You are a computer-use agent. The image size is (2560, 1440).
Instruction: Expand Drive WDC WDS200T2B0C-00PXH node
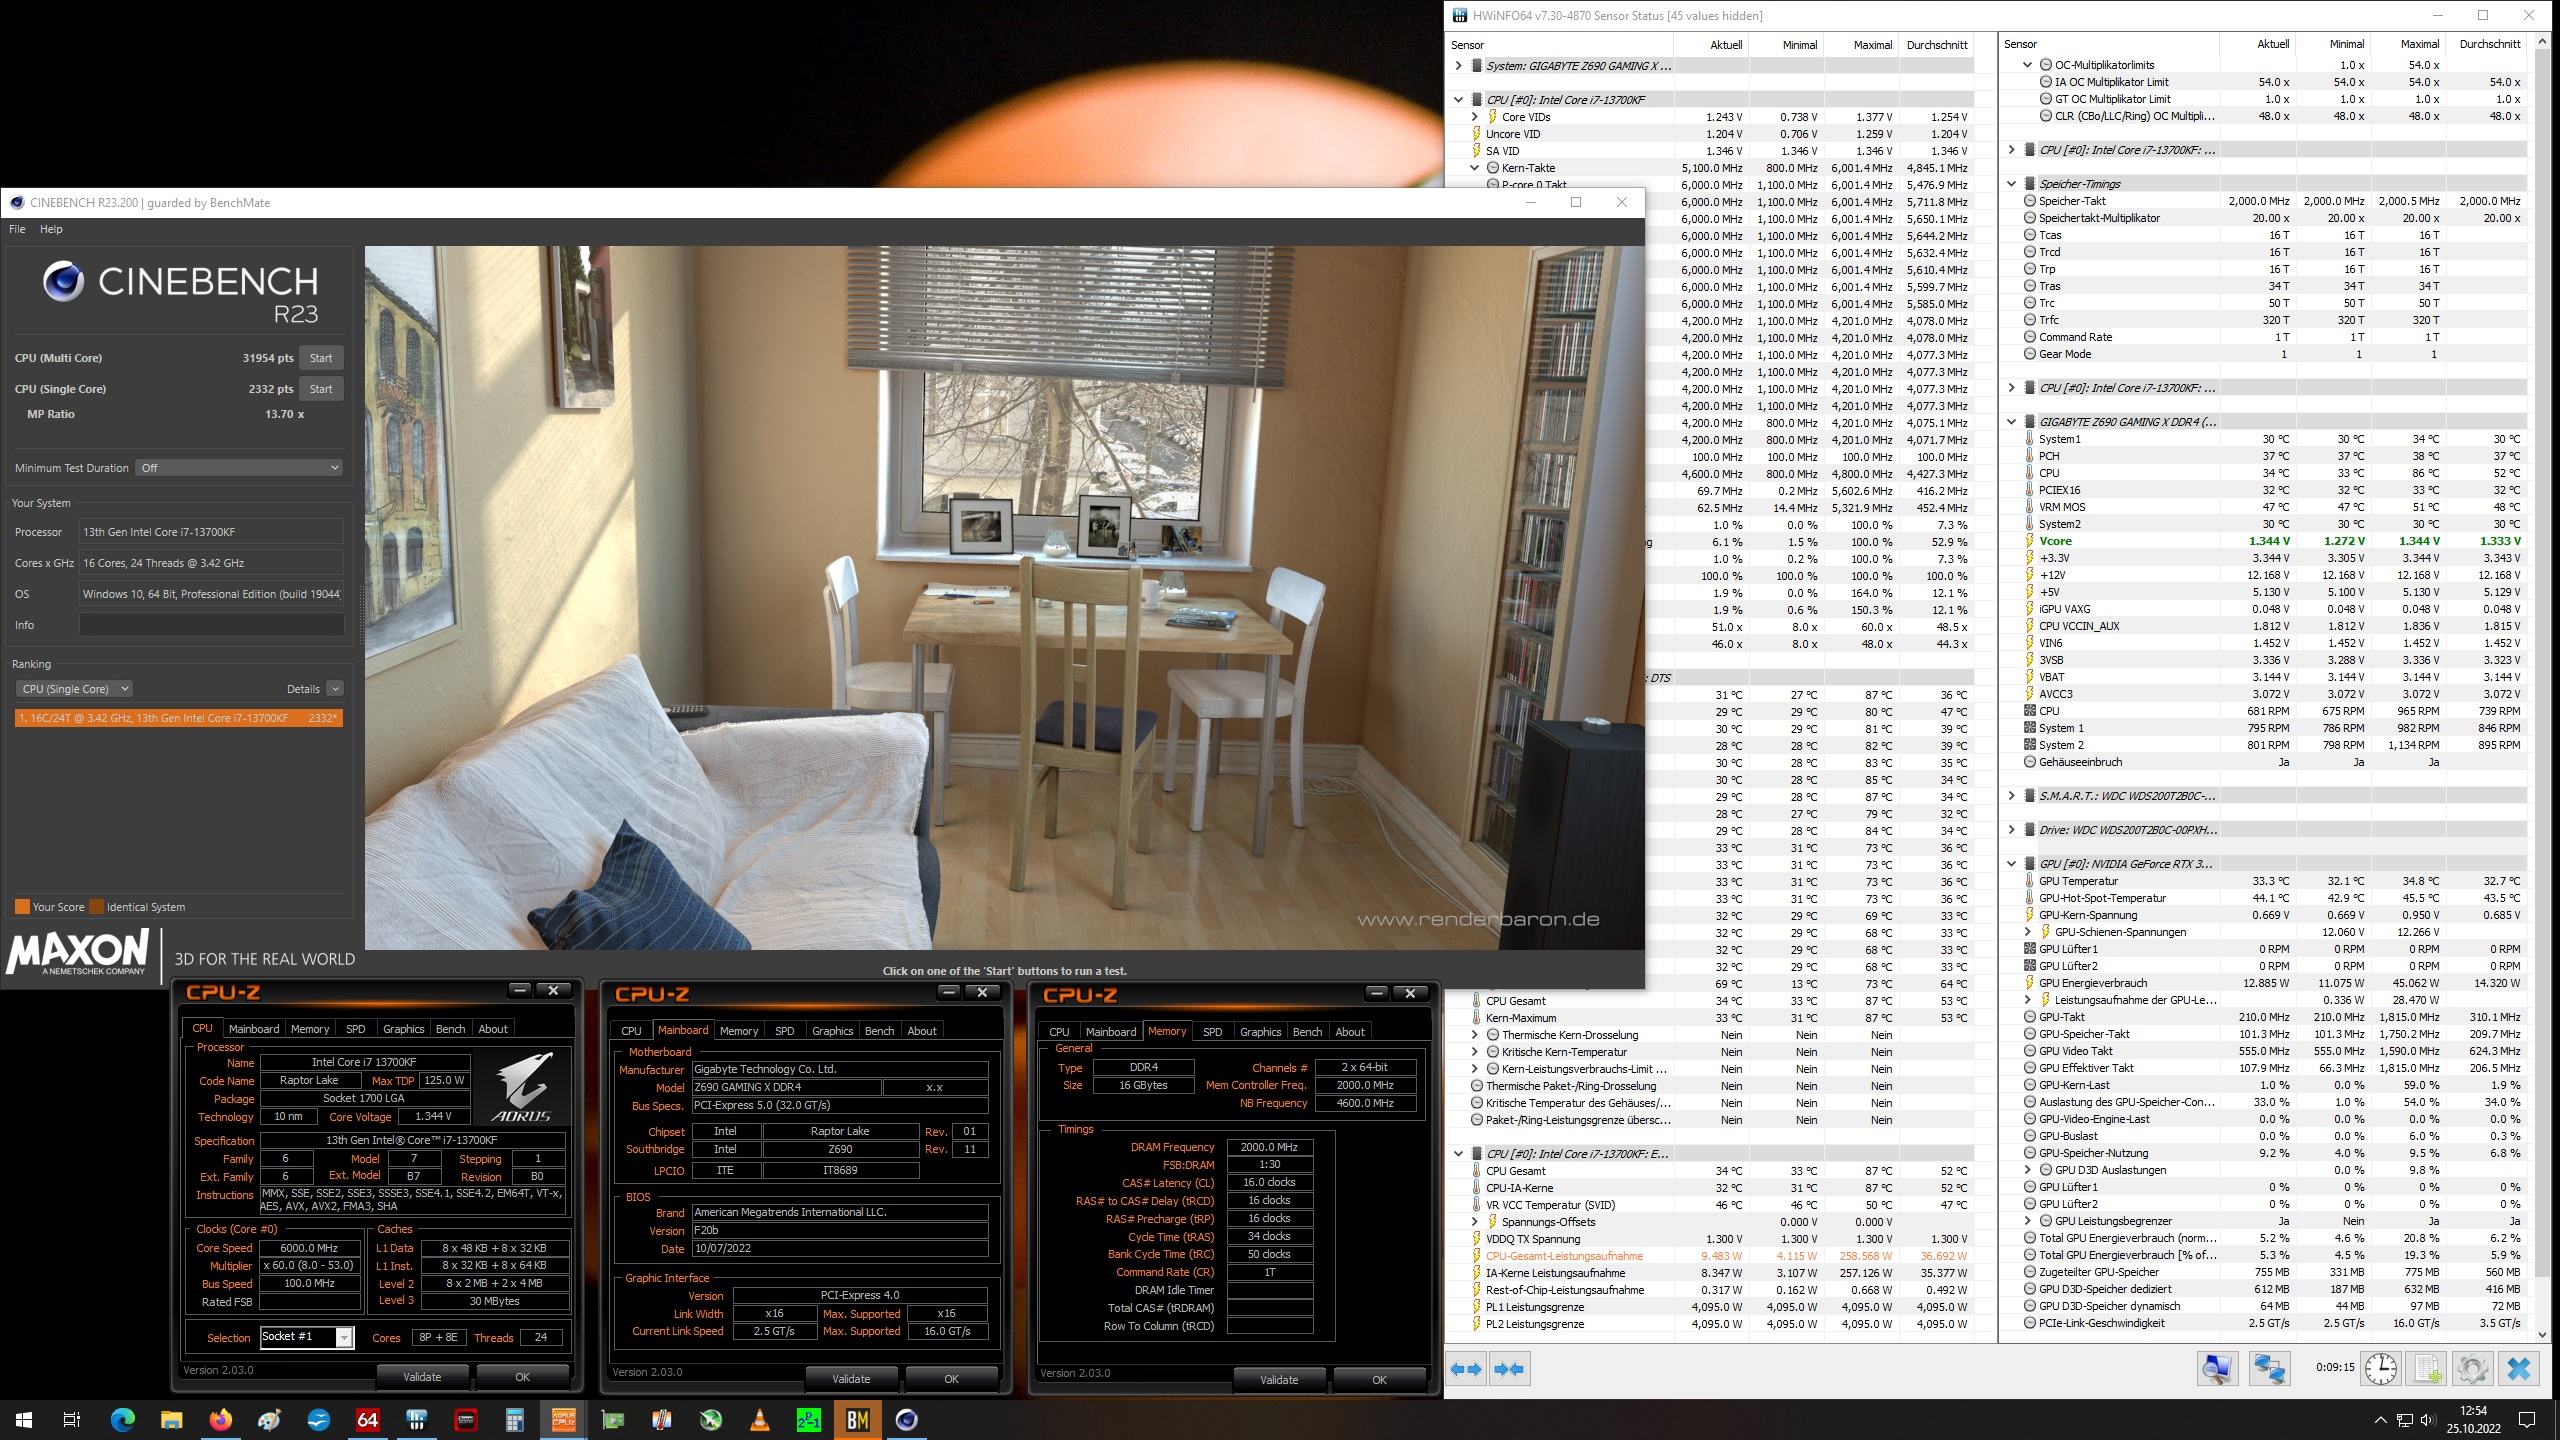tap(2011, 830)
